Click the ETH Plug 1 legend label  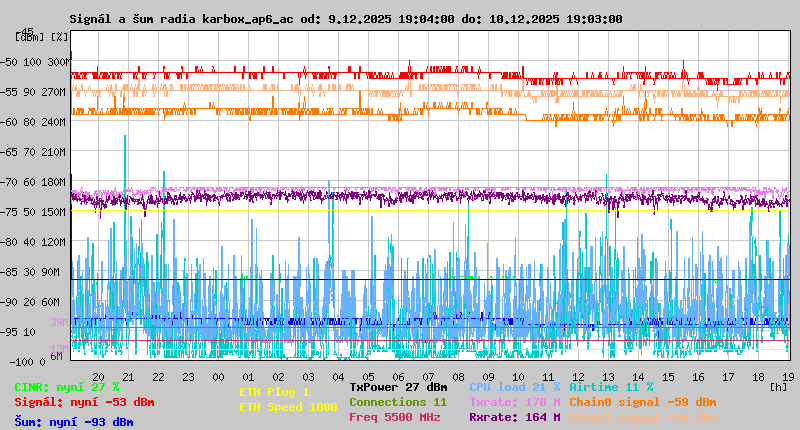coord(274,393)
